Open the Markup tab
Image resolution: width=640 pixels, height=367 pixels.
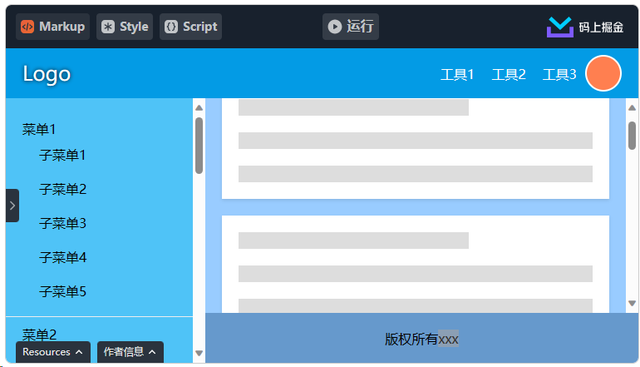(53, 27)
